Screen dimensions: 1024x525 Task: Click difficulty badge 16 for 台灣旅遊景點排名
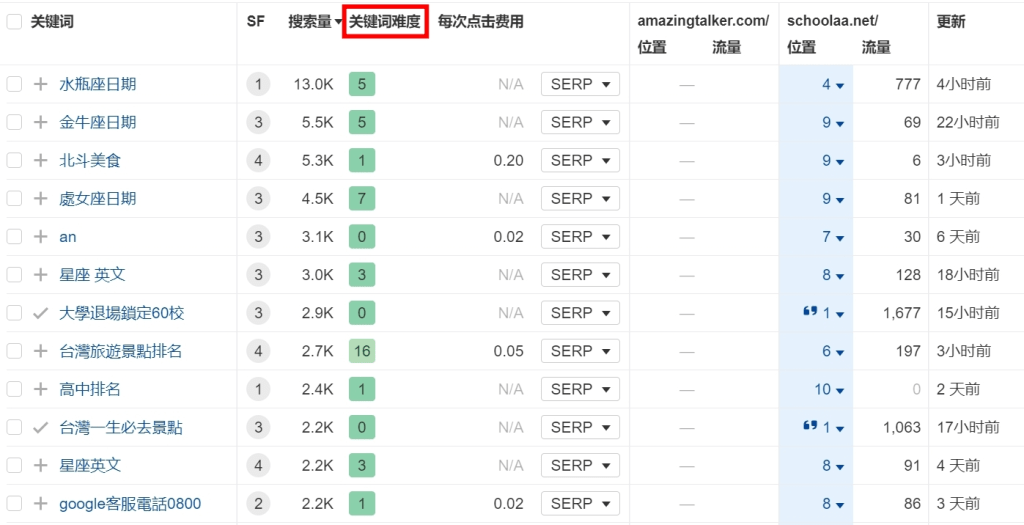click(362, 351)
